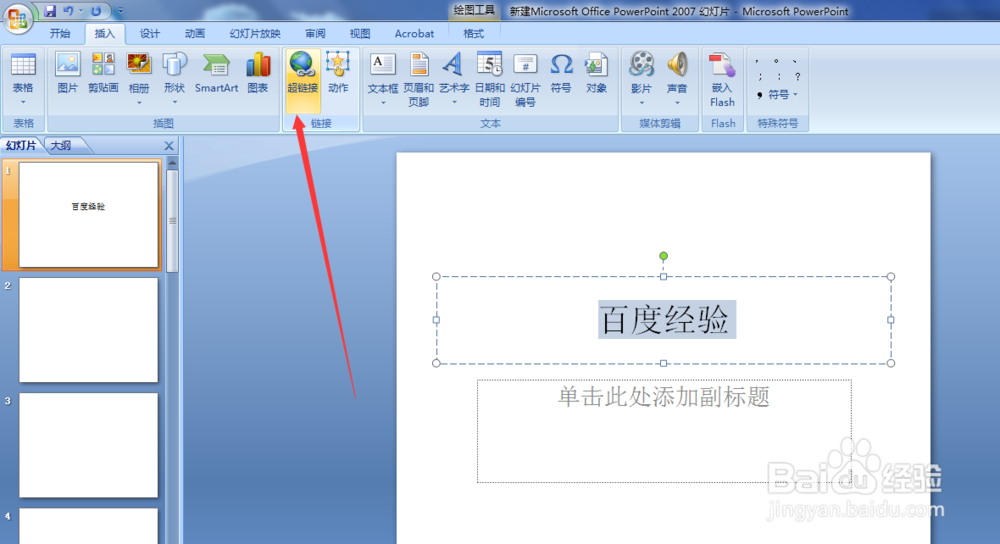Expand the photo album (相册) dropdown arrow
This screenshot has width=1000, height=544.
[x=138, y=102]
